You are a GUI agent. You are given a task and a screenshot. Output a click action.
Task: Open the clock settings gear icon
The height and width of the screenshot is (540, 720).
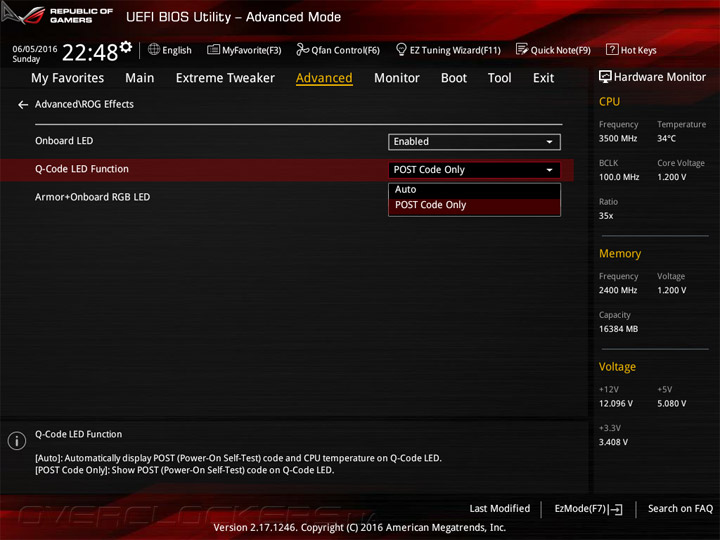(126, 47)
